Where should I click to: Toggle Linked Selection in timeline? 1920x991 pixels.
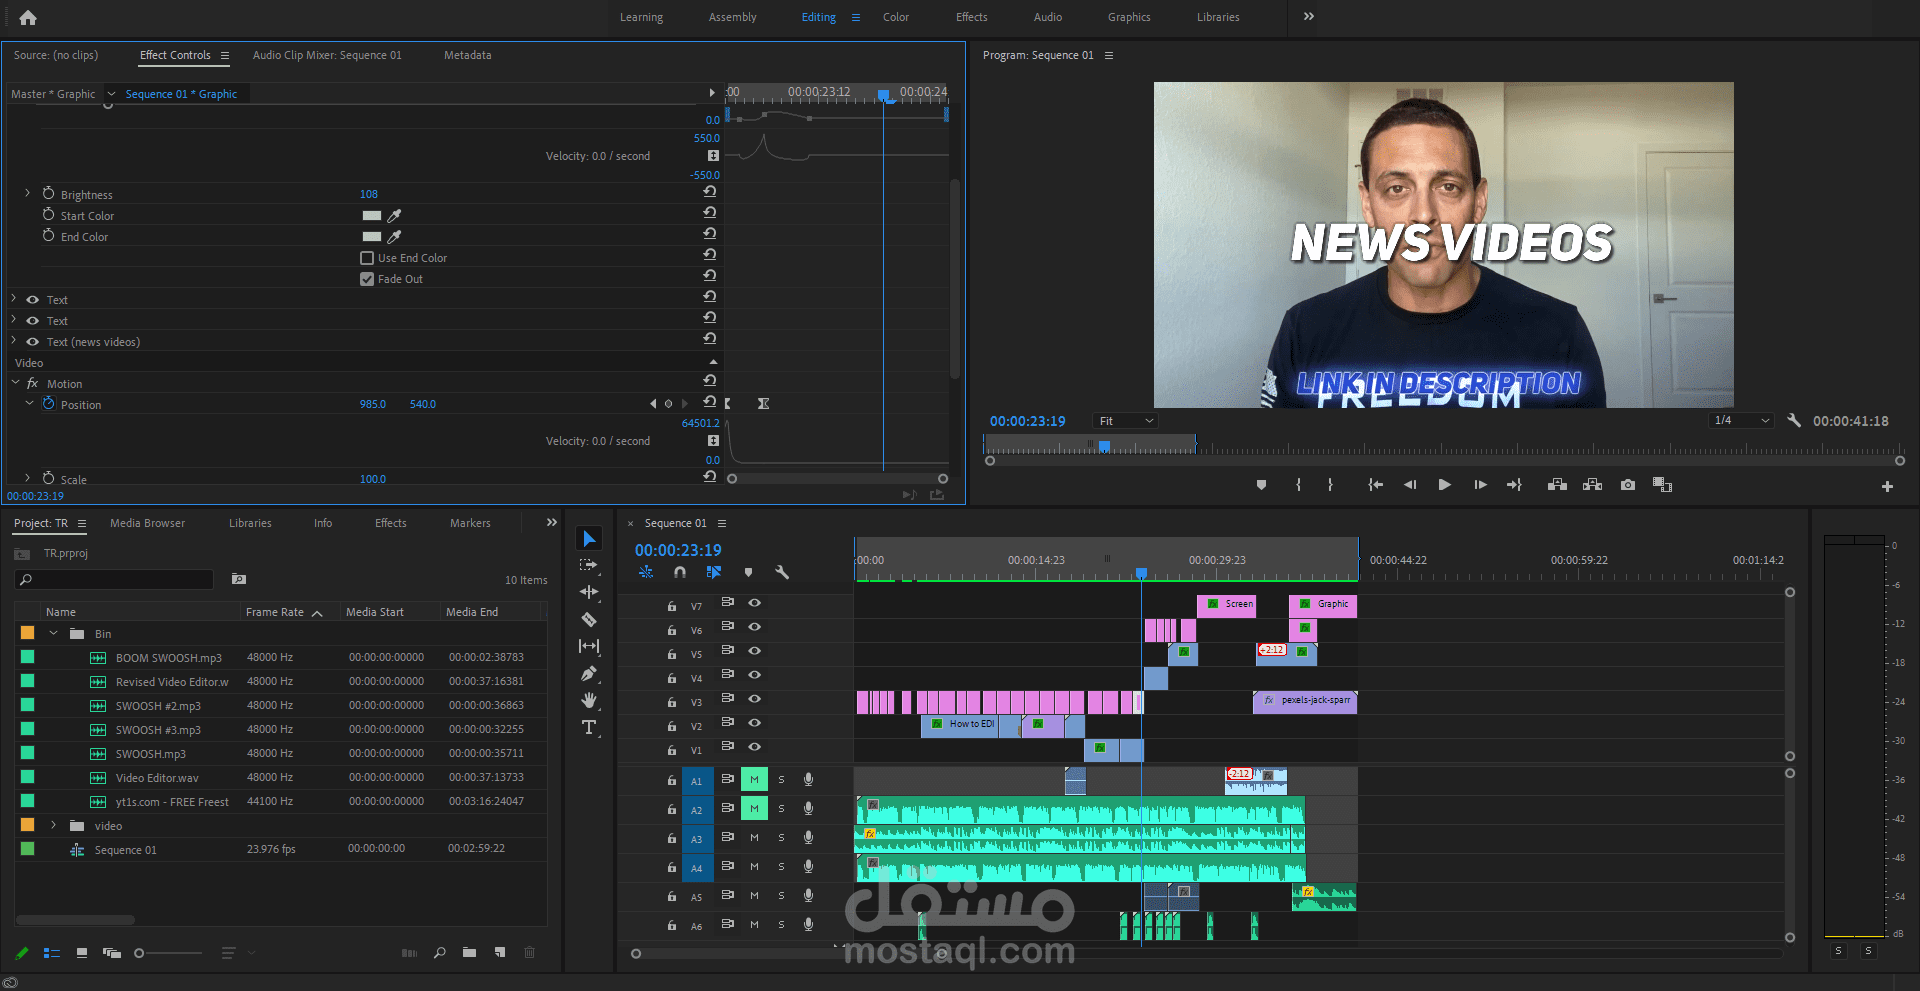713,572
